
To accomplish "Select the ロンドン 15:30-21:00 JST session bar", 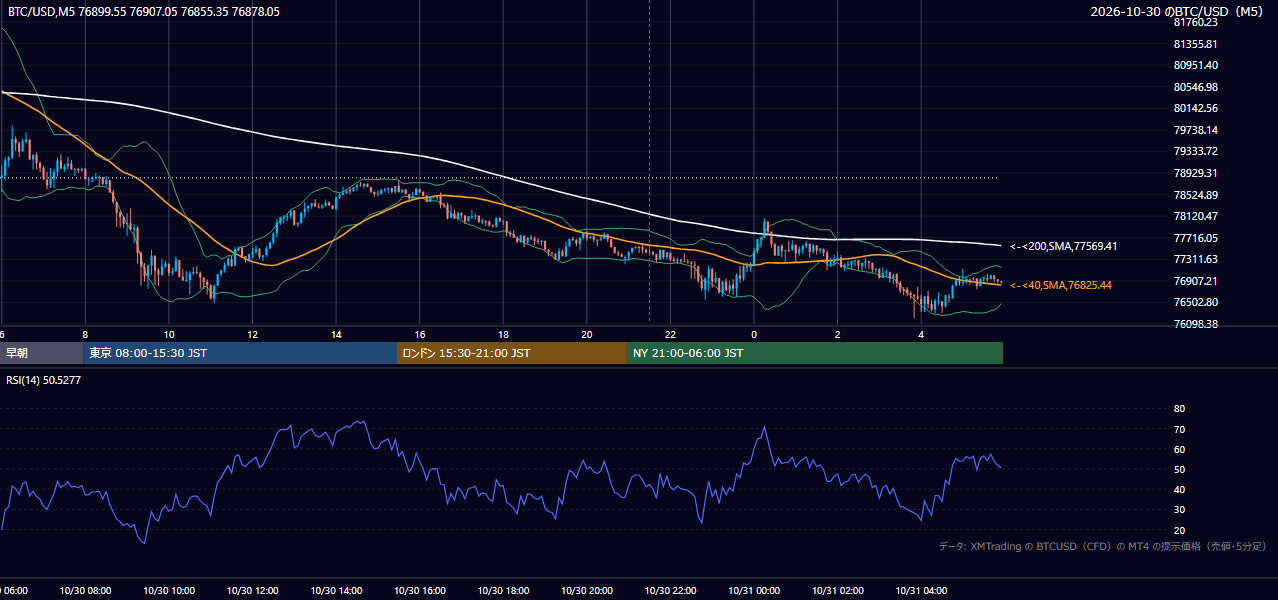I will 512,353.
